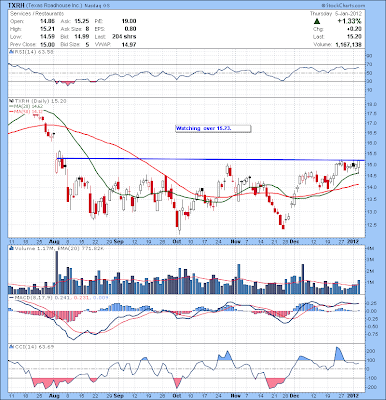Click the CCI(14) legend icon
Viewport: 386px width, 400px height.
coord(10,347)
